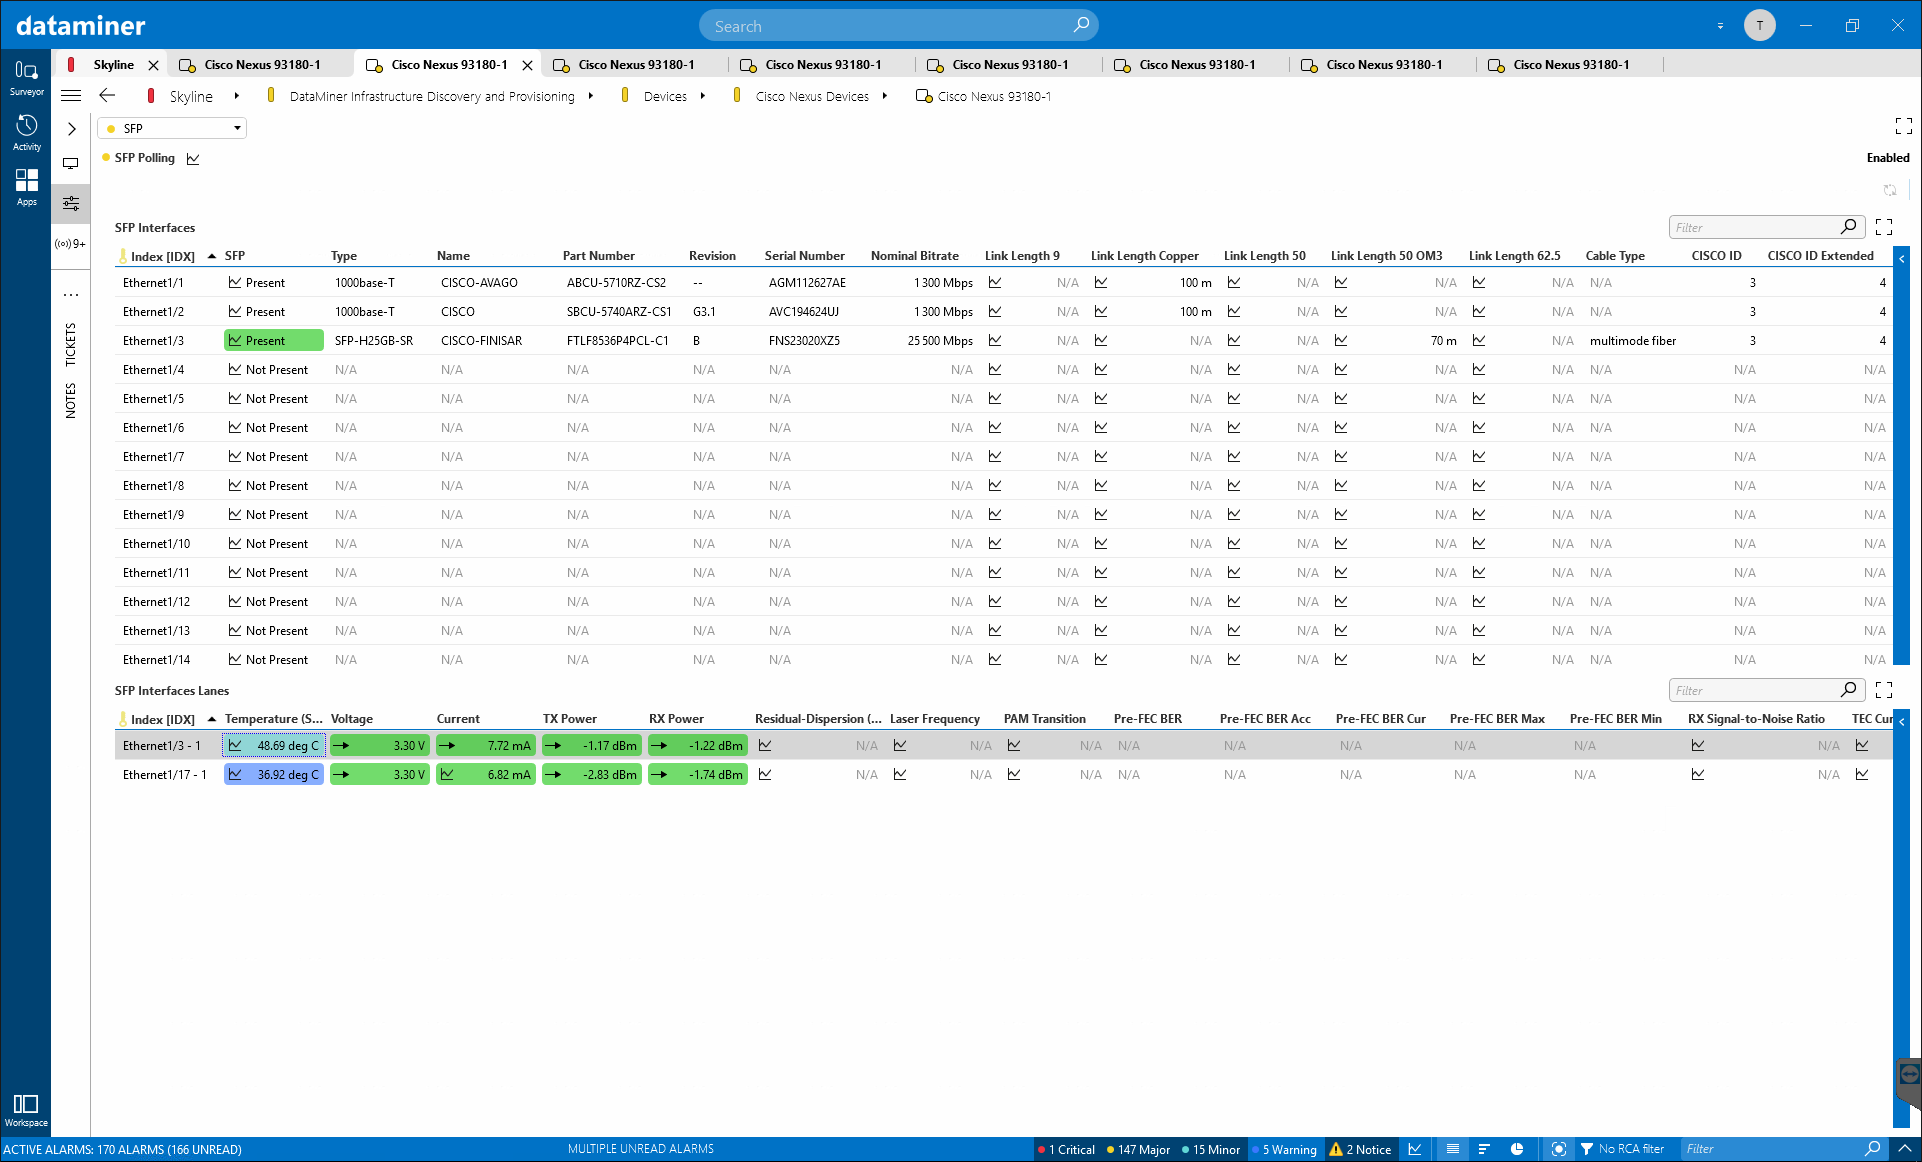Screen dimensions: 1922x1162
Task: Open the pie chart report icon in alarm bar
Action: click(x=1517, y=1150)
